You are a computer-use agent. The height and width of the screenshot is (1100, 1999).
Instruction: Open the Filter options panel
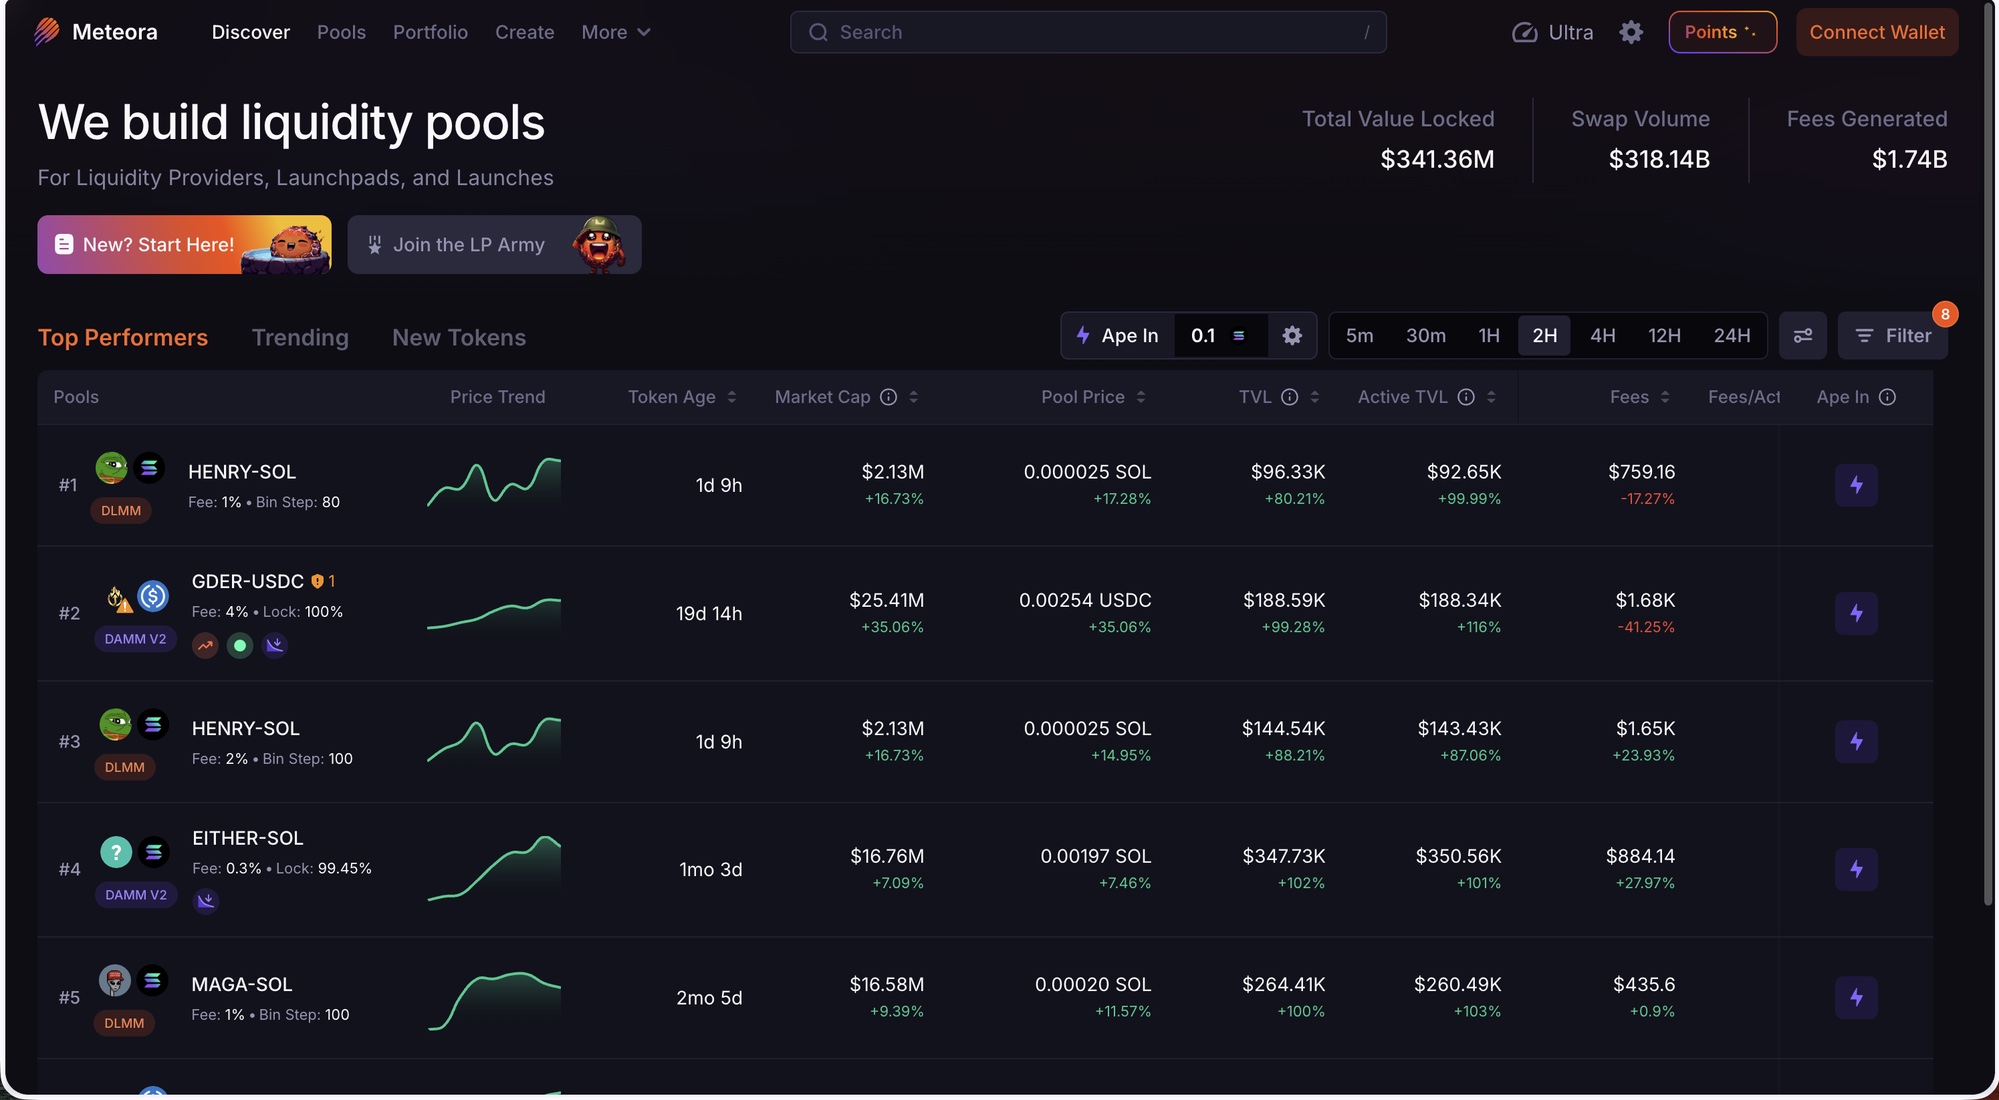coord(1893,336)
